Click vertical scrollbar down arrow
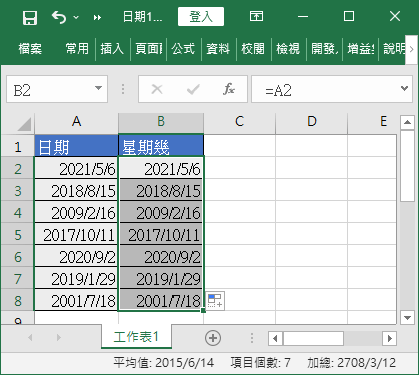 [407, 318]
